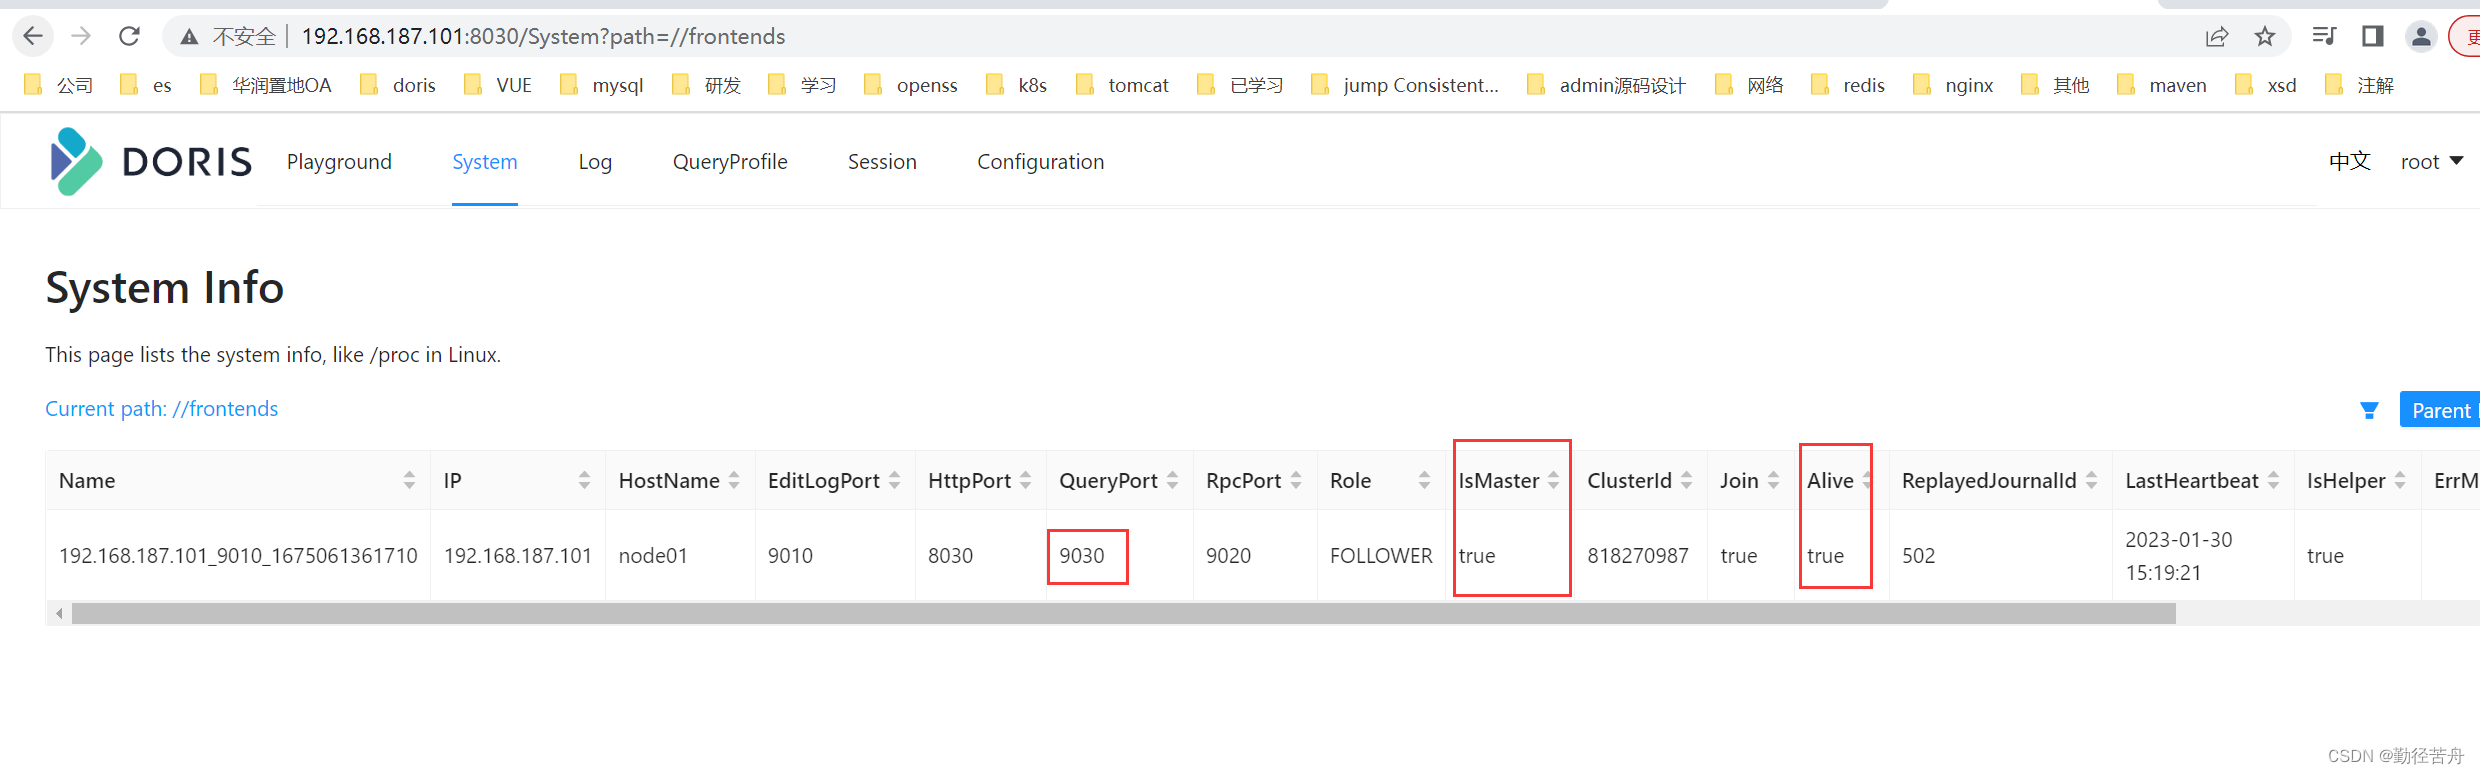
Task: Click the HttpPort value 8030
Action: click(x=950, y=555)
